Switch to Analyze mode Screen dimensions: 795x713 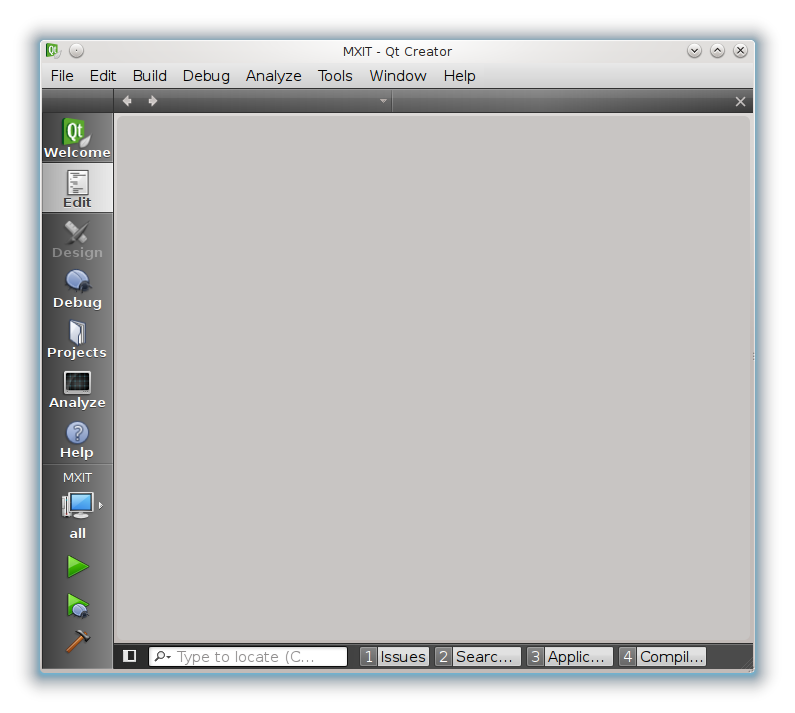[77, 388]
